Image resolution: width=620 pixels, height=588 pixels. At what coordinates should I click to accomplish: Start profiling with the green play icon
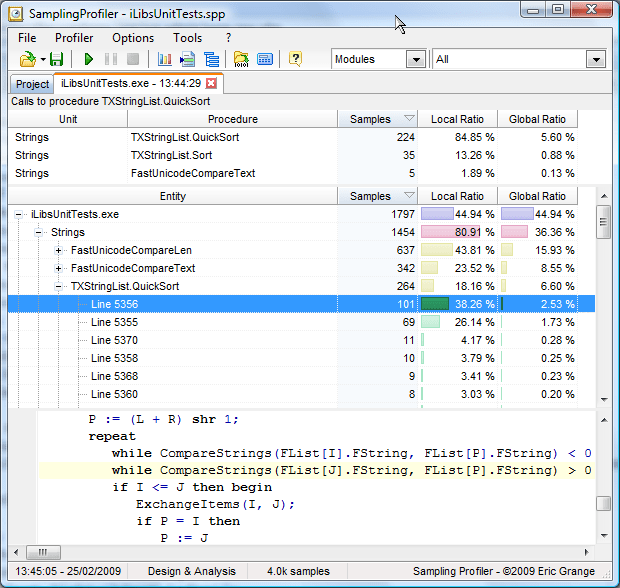89,59
